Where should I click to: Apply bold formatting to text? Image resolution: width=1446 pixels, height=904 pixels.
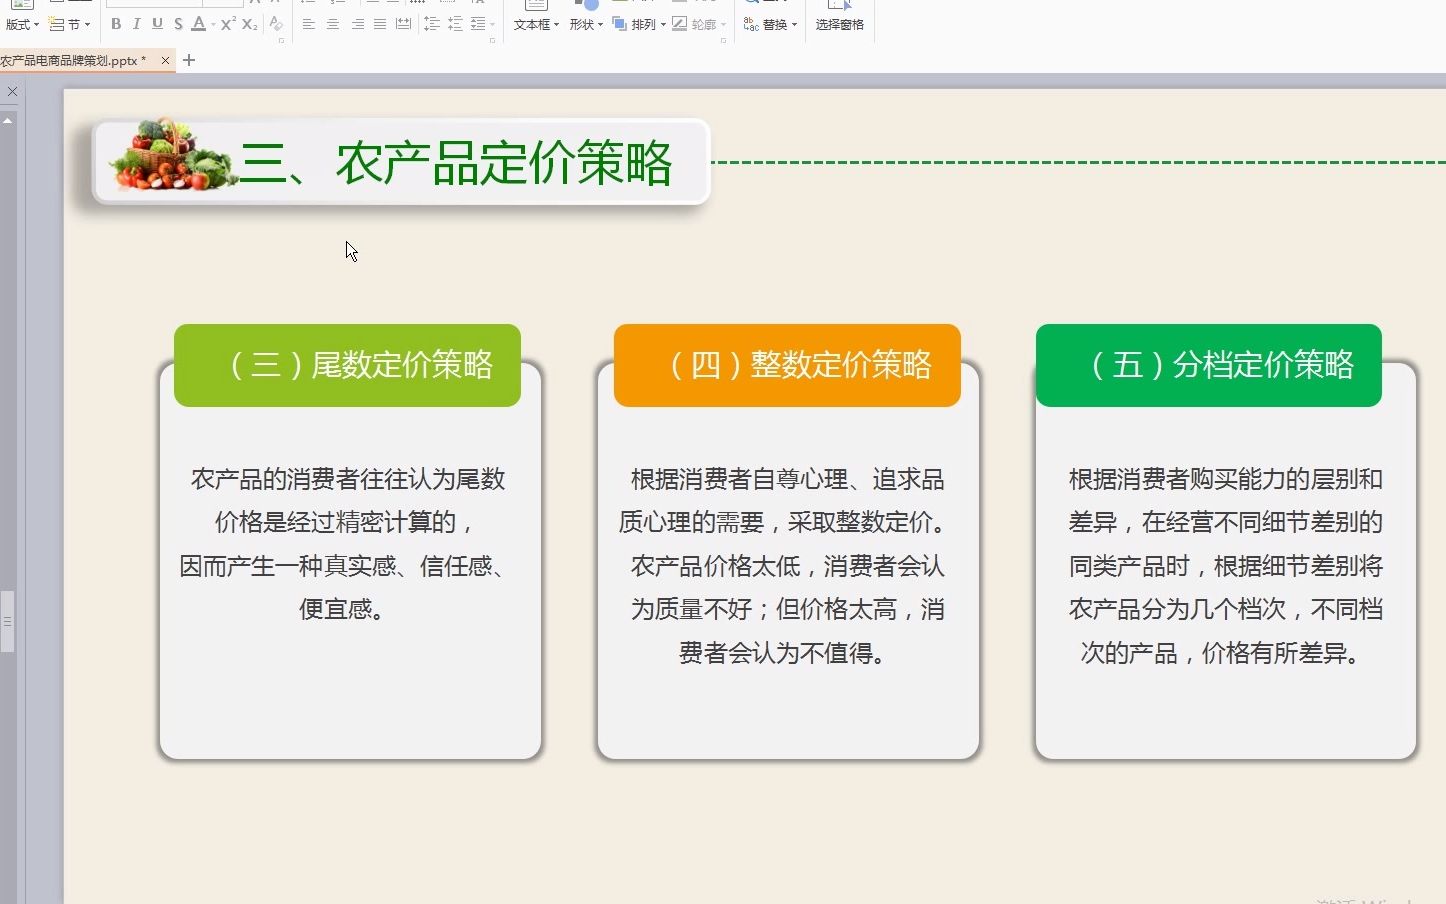(116, 24)
